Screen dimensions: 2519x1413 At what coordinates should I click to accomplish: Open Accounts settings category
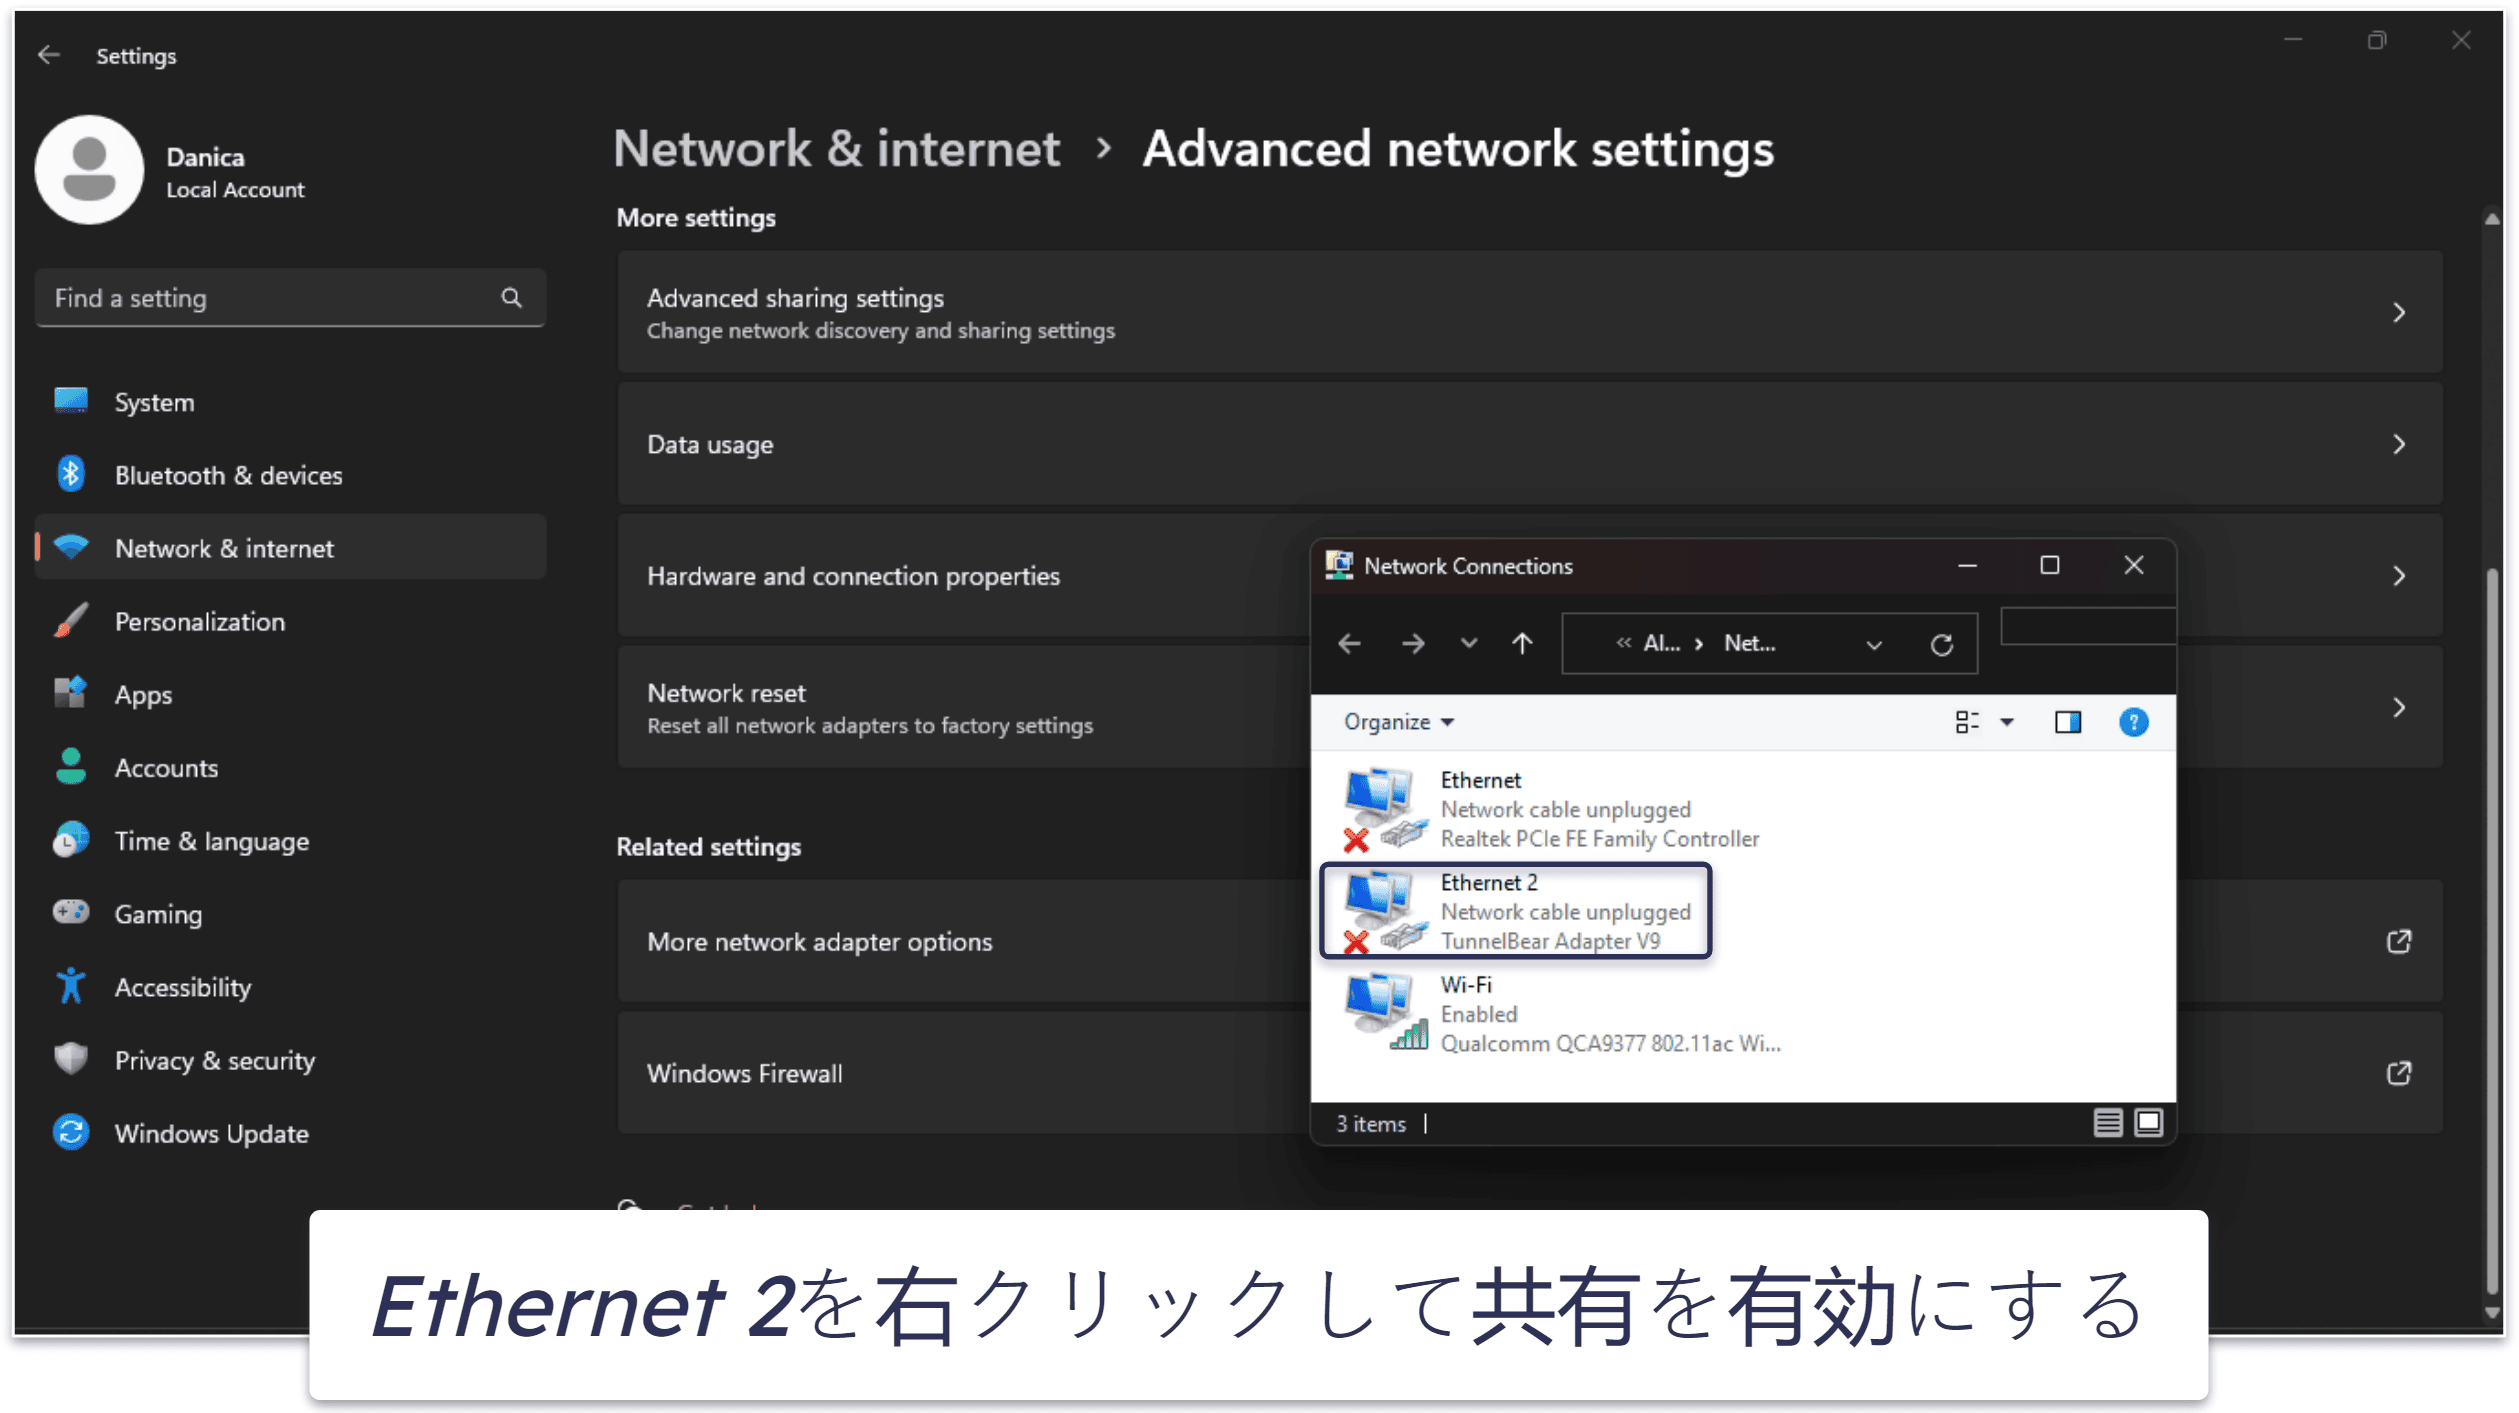tap(290, 767)
